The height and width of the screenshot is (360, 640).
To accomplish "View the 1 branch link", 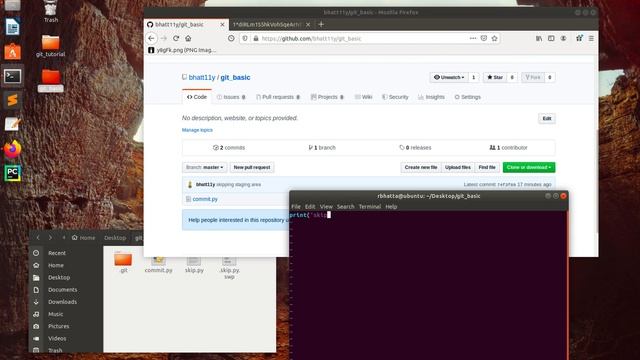I will pyautogui.click(x=322, y=148).
